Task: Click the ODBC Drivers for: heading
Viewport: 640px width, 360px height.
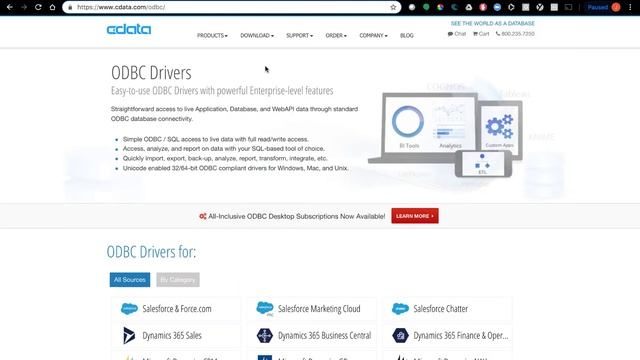Action: [151, 252]
